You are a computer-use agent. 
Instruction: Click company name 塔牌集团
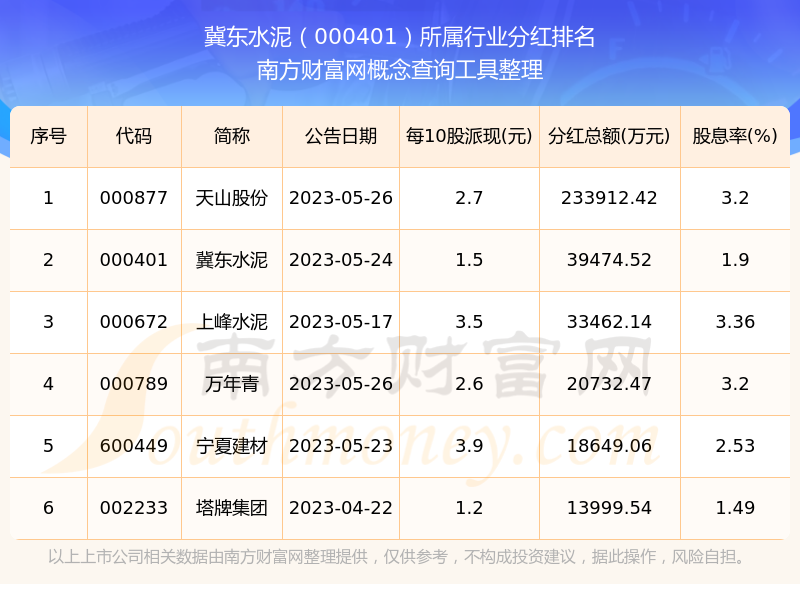point(232,508)
